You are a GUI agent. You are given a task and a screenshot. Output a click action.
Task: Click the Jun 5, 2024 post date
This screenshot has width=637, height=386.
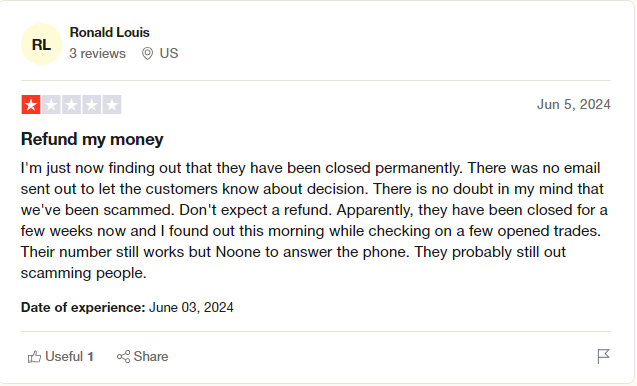coord(574,104)
